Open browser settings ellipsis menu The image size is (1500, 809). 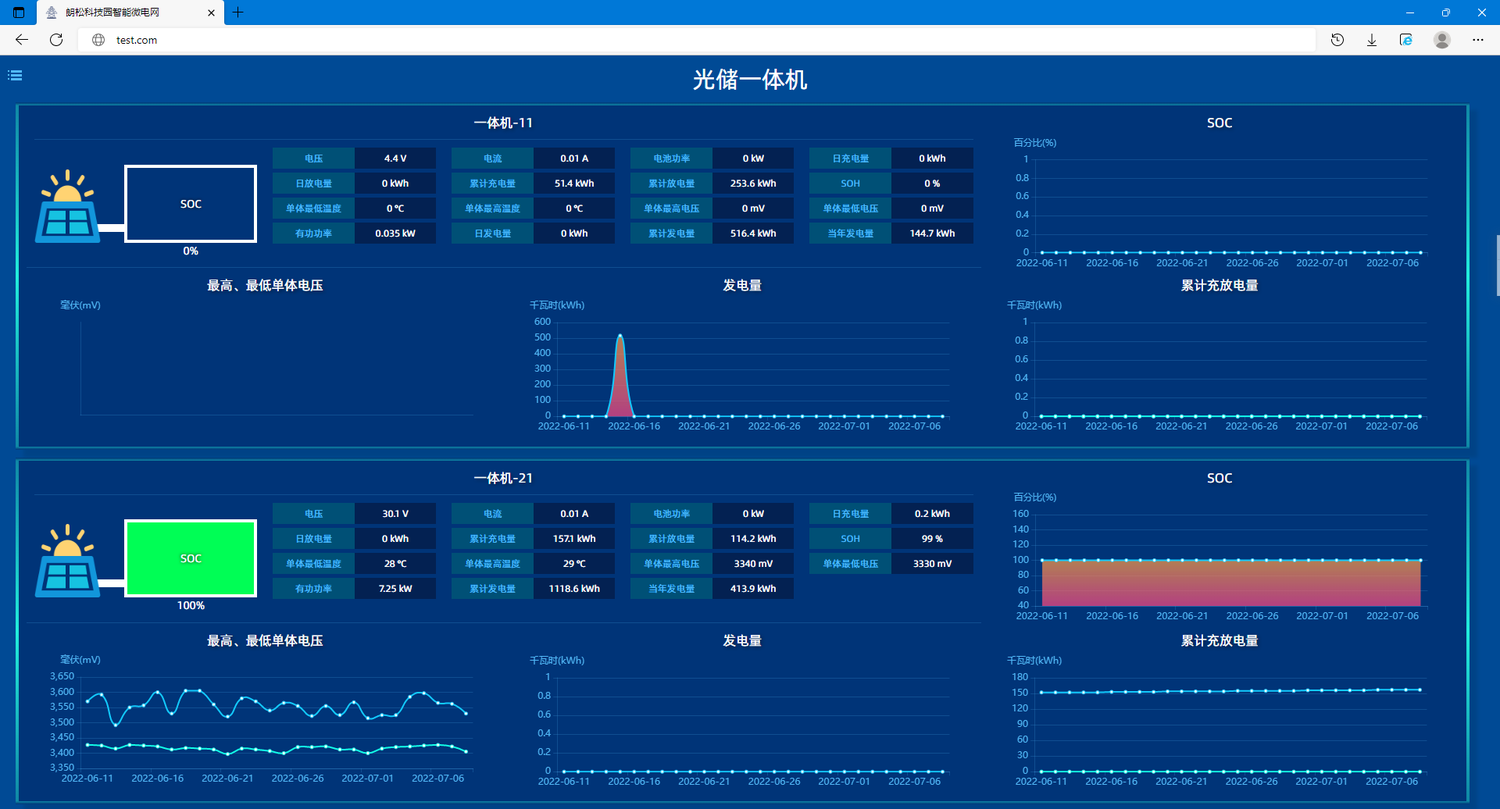tap(1478, 40)
